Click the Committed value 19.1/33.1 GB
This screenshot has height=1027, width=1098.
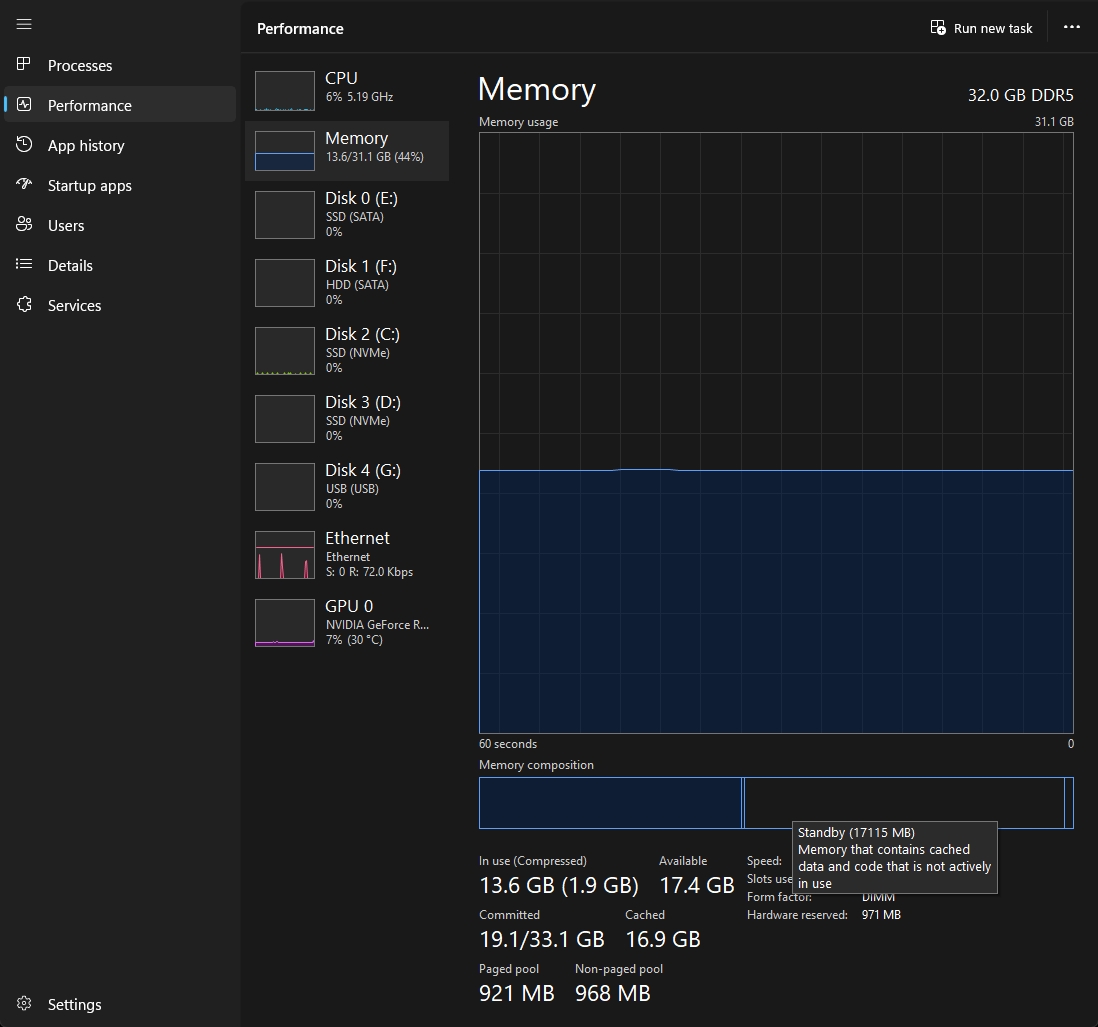(542, 939)
